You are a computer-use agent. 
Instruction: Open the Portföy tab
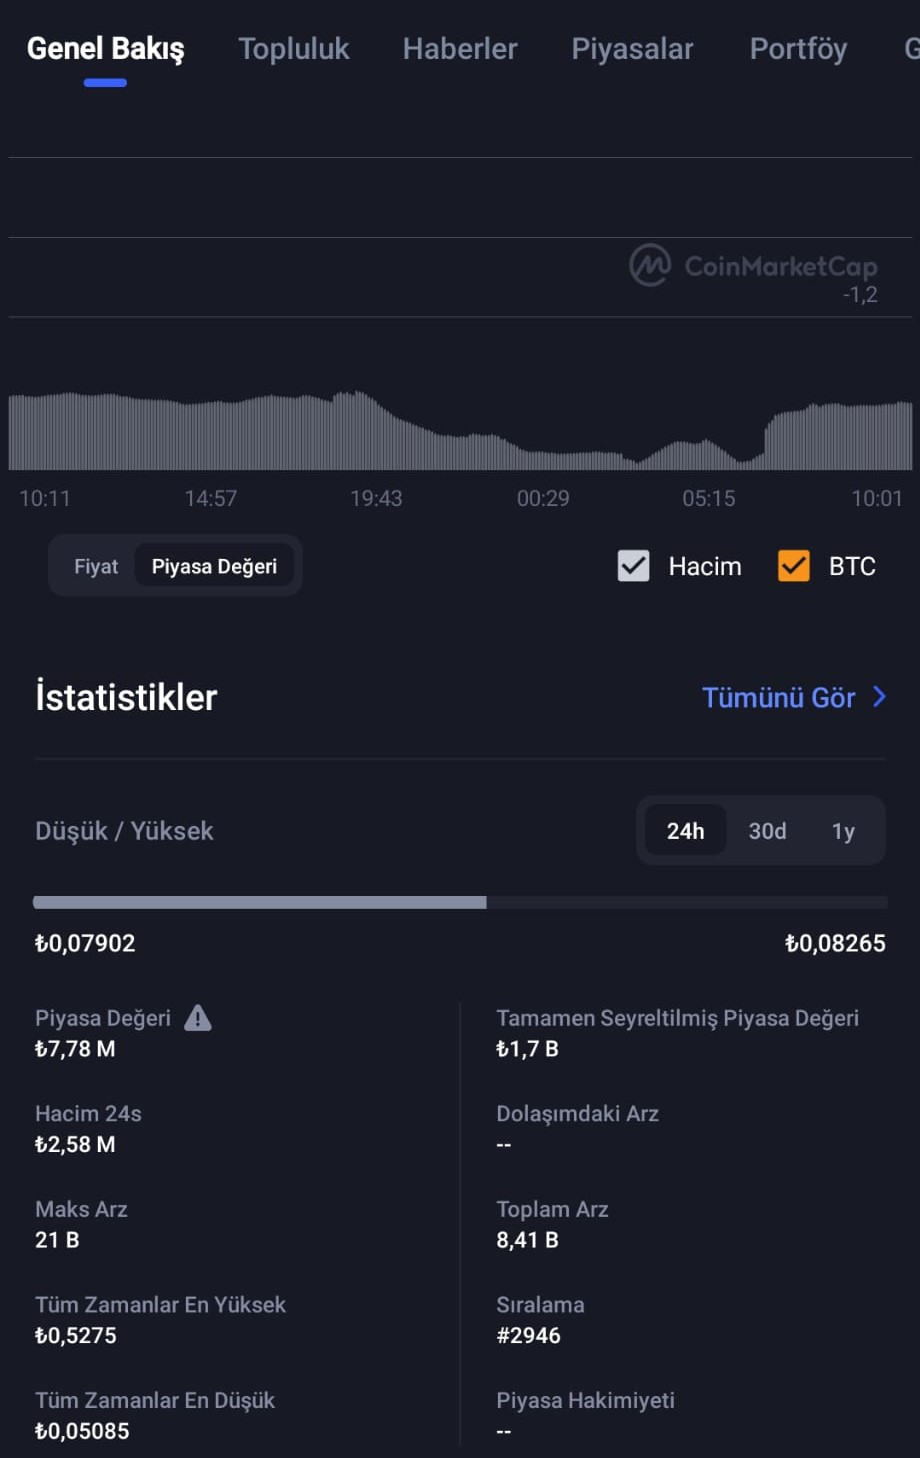pos(798,49)
